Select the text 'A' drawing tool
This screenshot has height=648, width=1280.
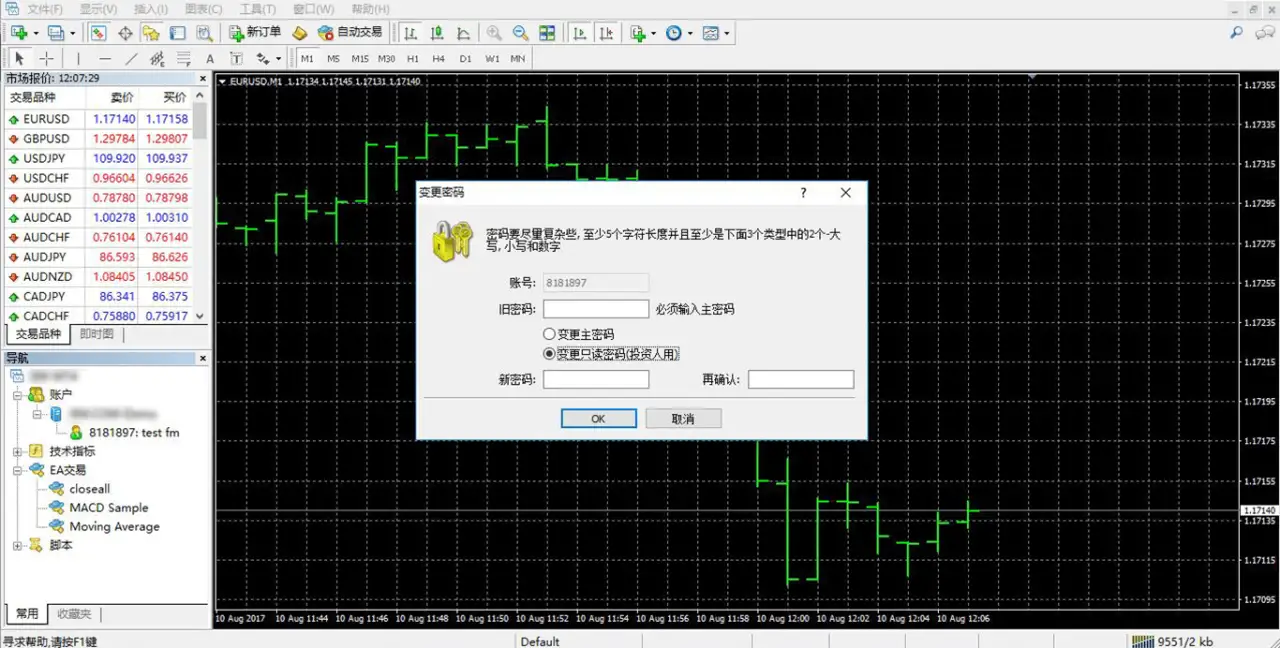[210, 59]
